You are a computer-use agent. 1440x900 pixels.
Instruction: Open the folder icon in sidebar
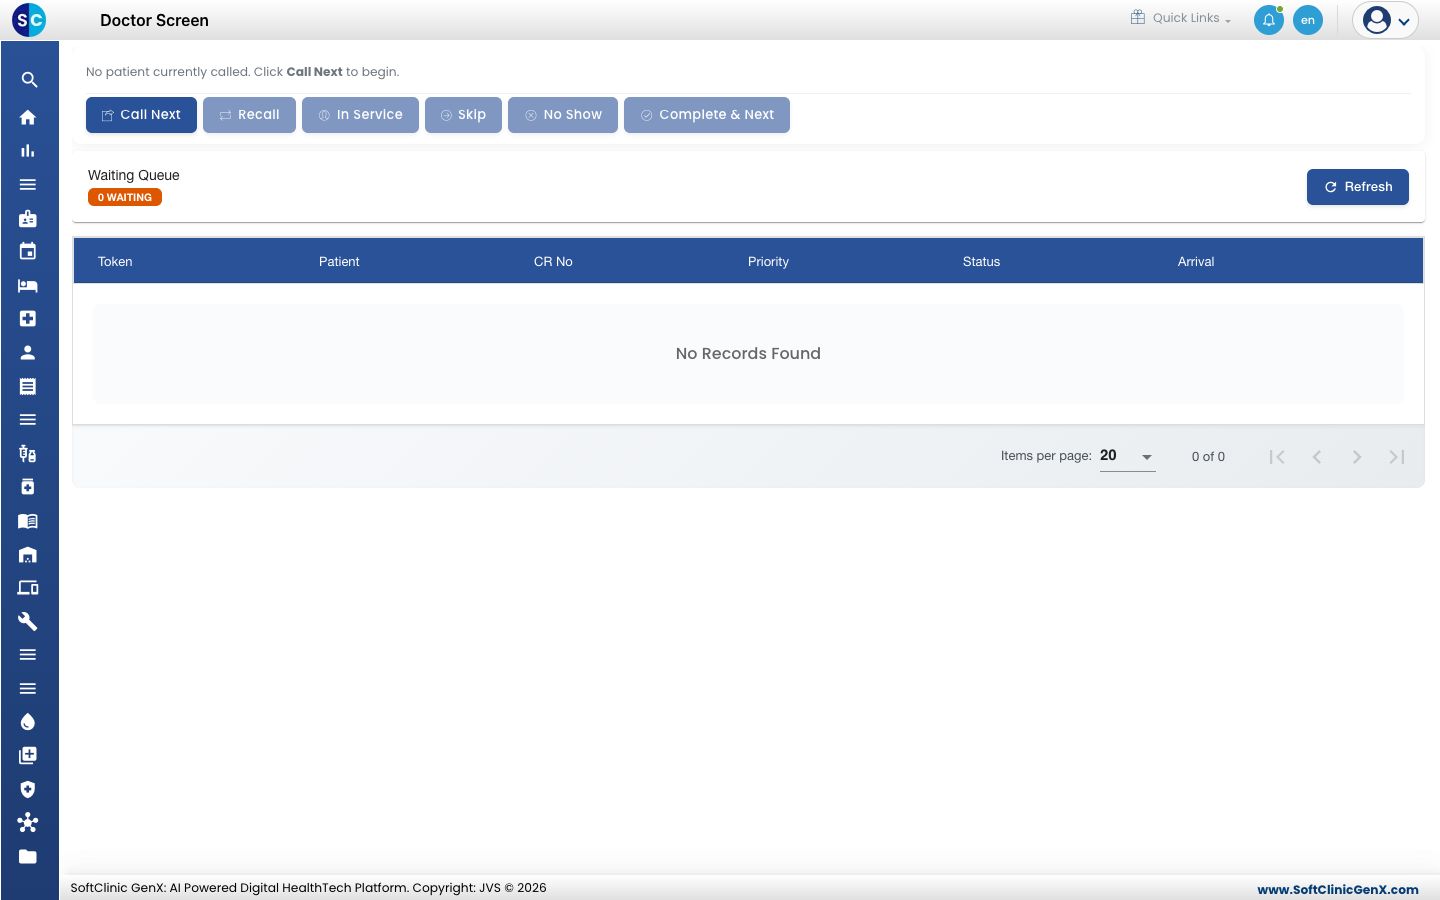pyautogui.click(x=28, y=856)
